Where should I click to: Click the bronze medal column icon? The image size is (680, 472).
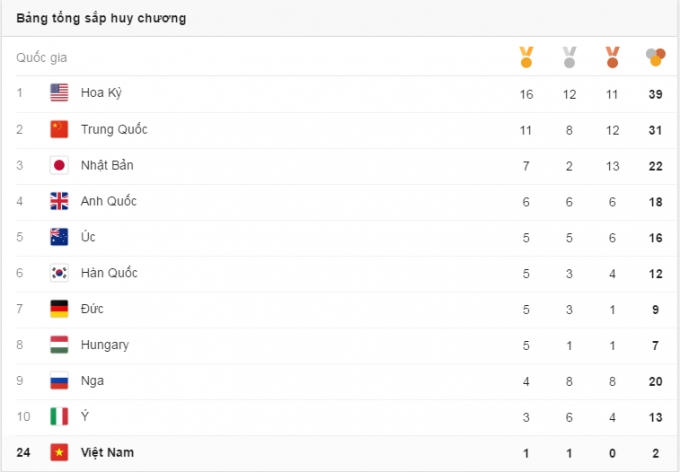pyautogui.click(x=612, y=58)
